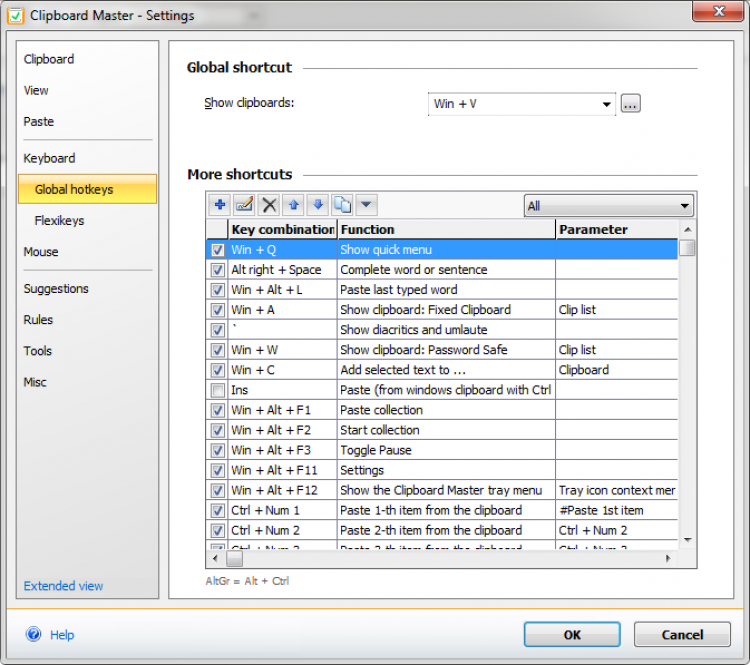Add a new shortcut with plus icon
The image size is (750, 665).
(x=220, y=205)
